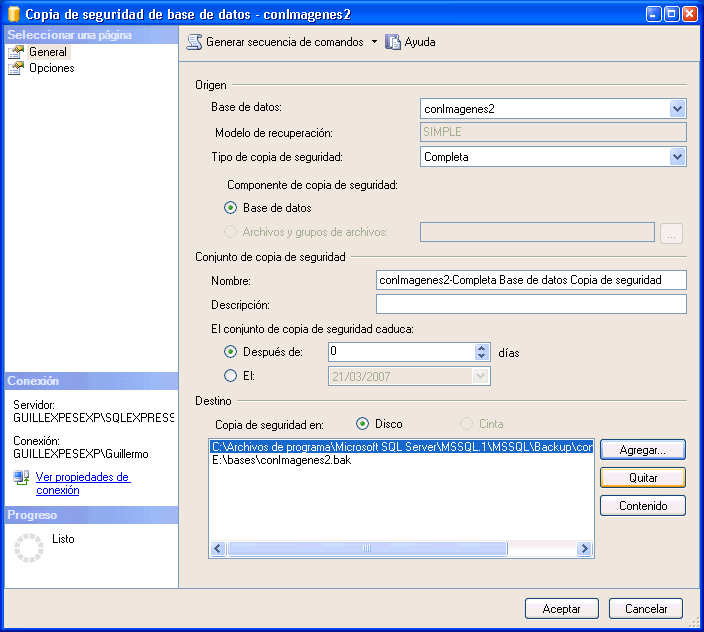Image resolution: width=704 pixels, height=632 pixels.
Task: Open the Opciones page
Action: tap(51, 68)
